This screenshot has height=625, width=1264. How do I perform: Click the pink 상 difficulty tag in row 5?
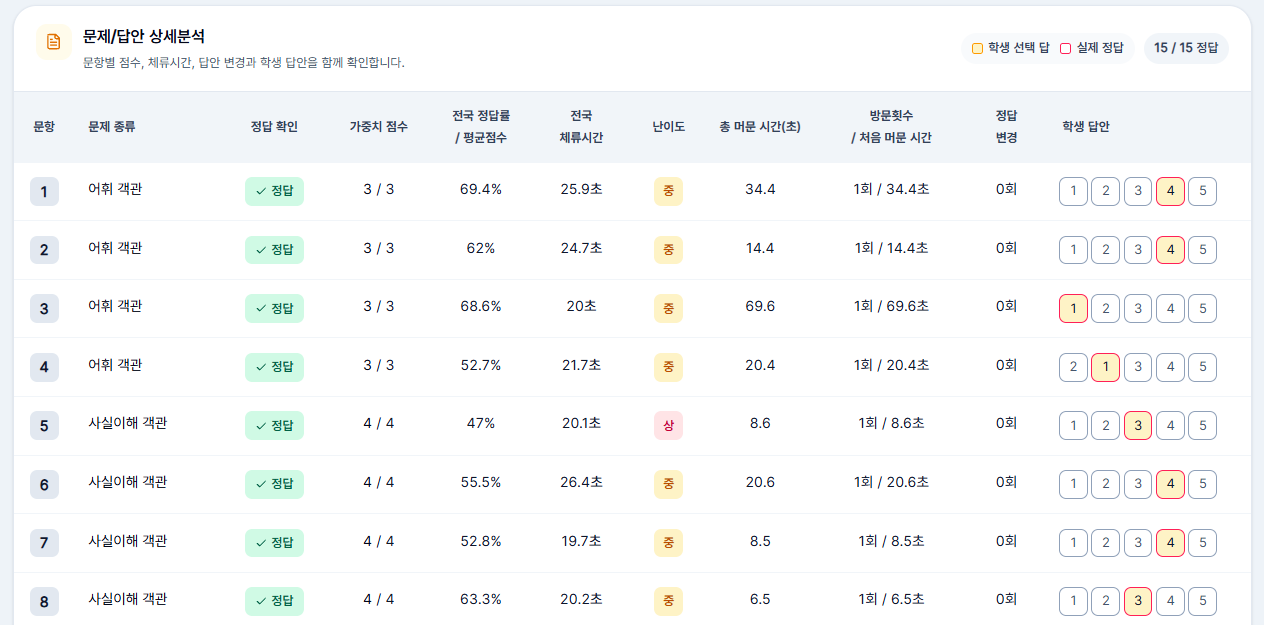click(x=668, y=426)
